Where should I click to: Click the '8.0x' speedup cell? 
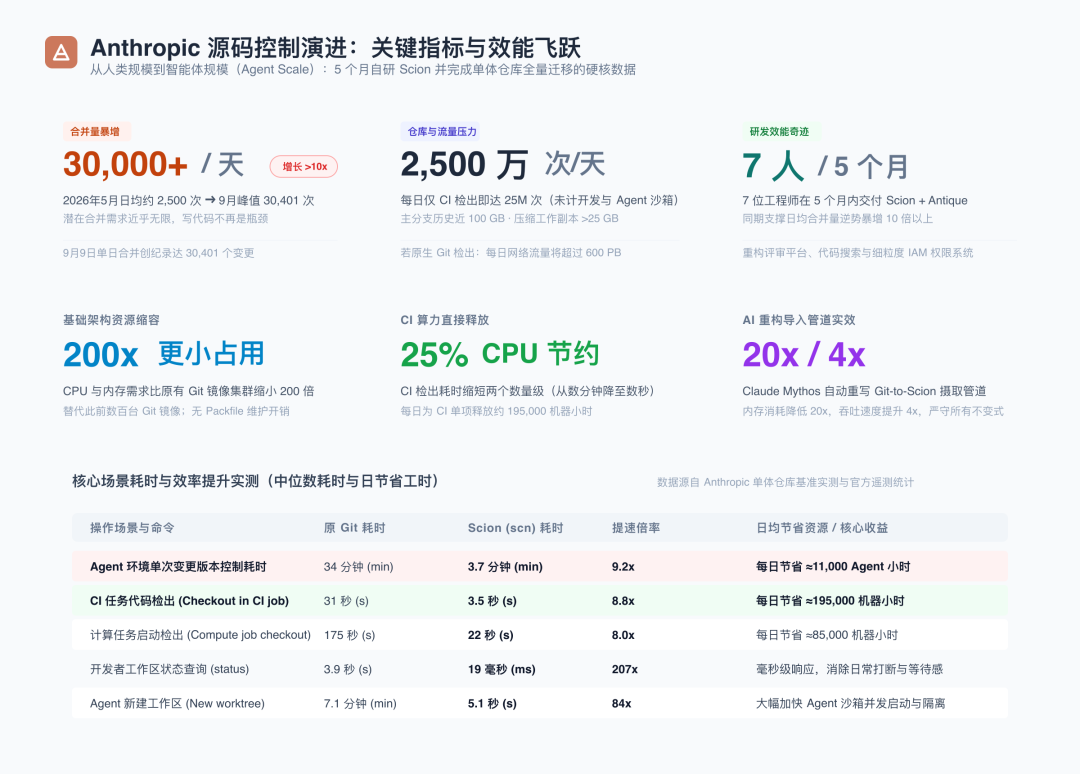(x=623, y=635)
